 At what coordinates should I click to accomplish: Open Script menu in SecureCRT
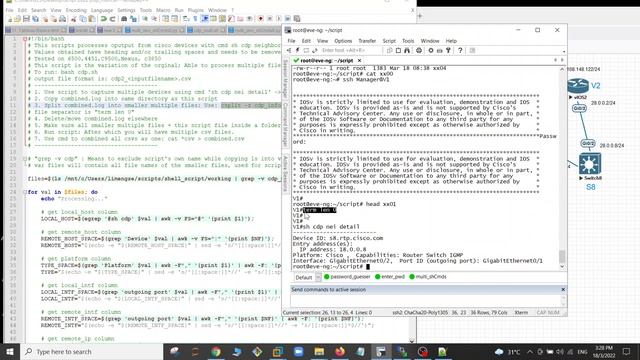[389, 41]
